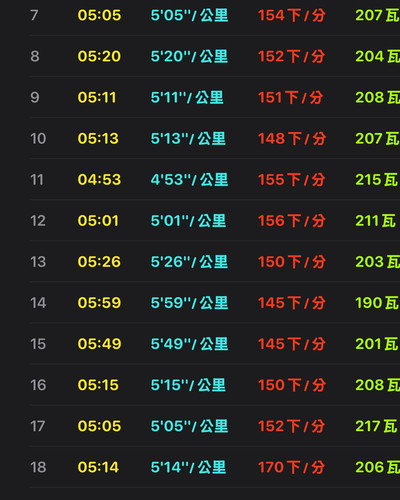Select pace 4'53''/公里
The width and height of the screenshot is (400, 500).
[x=189, y=180]
